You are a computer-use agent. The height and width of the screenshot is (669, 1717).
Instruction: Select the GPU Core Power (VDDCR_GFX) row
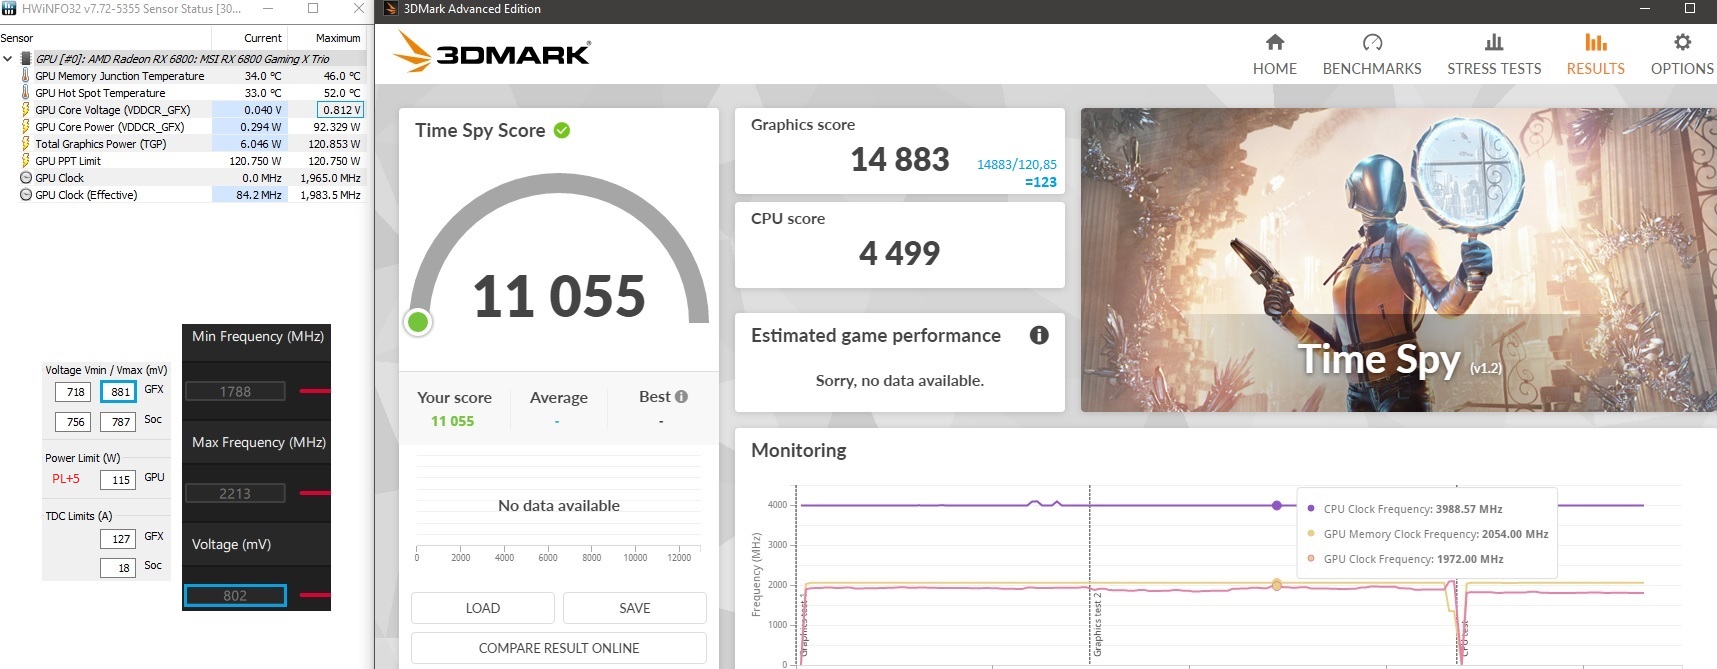click(x=183, y=127)
